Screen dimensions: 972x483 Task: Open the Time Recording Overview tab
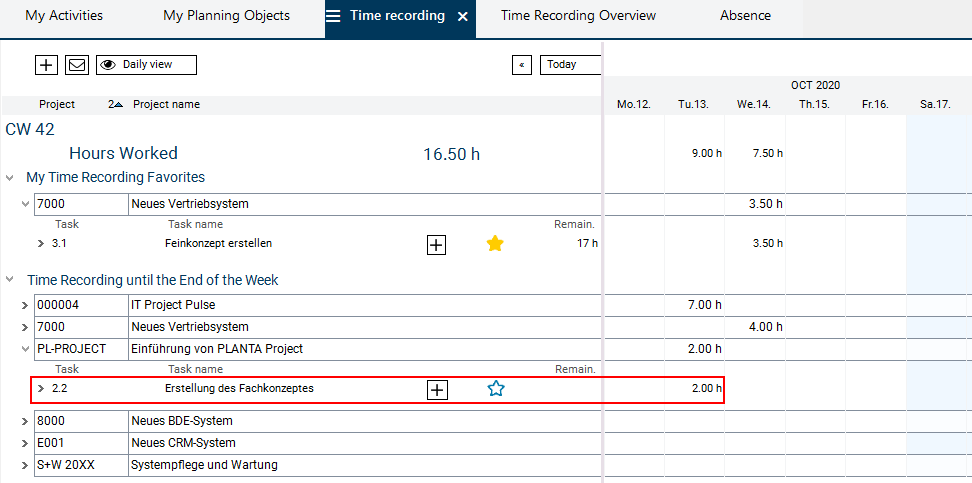tap(578, 16)
